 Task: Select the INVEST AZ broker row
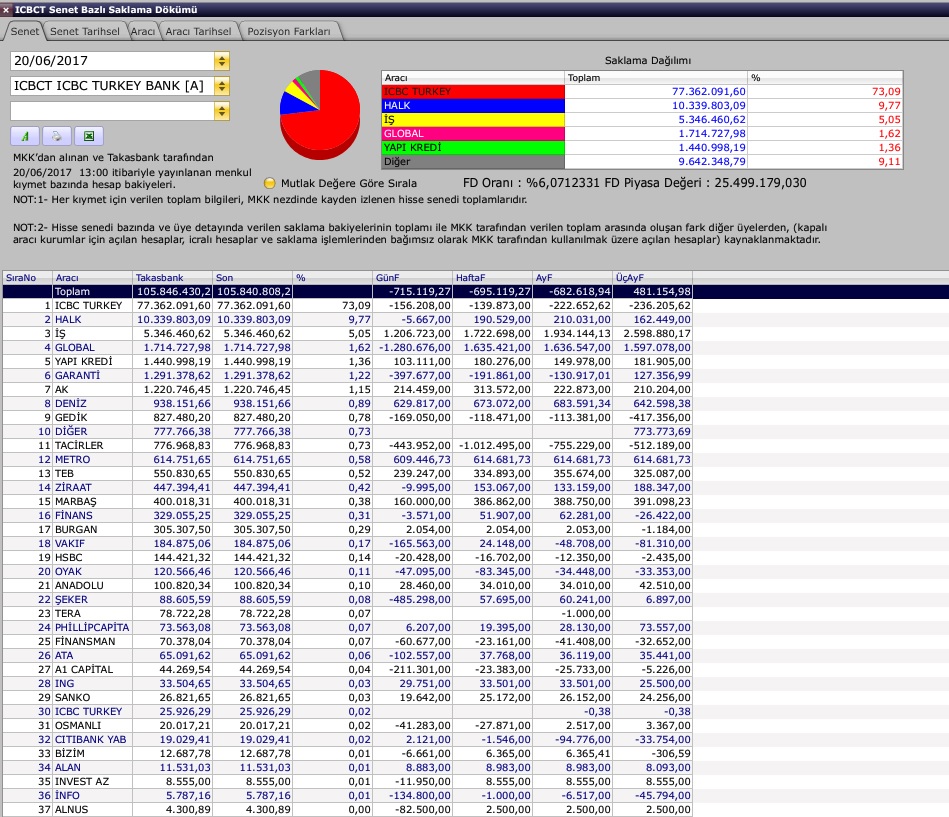[347, 781]
